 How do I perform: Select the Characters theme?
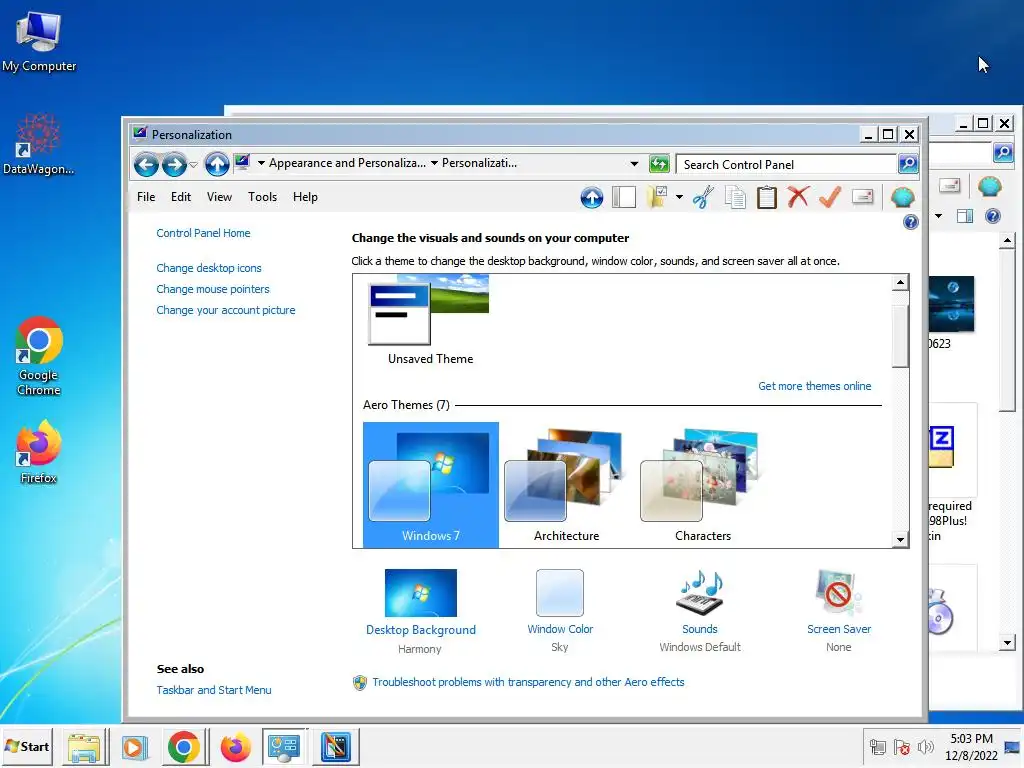pos(703,485)
